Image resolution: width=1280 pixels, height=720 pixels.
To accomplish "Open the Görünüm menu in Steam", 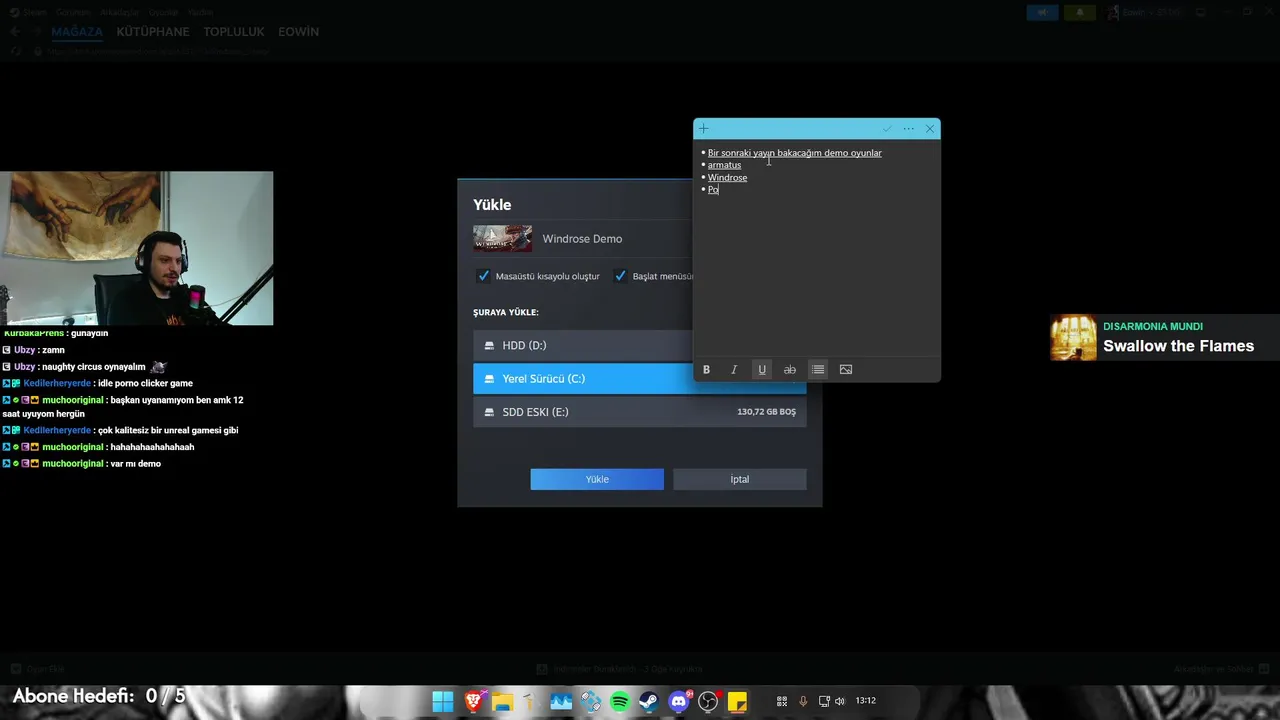I will [73, 12].
